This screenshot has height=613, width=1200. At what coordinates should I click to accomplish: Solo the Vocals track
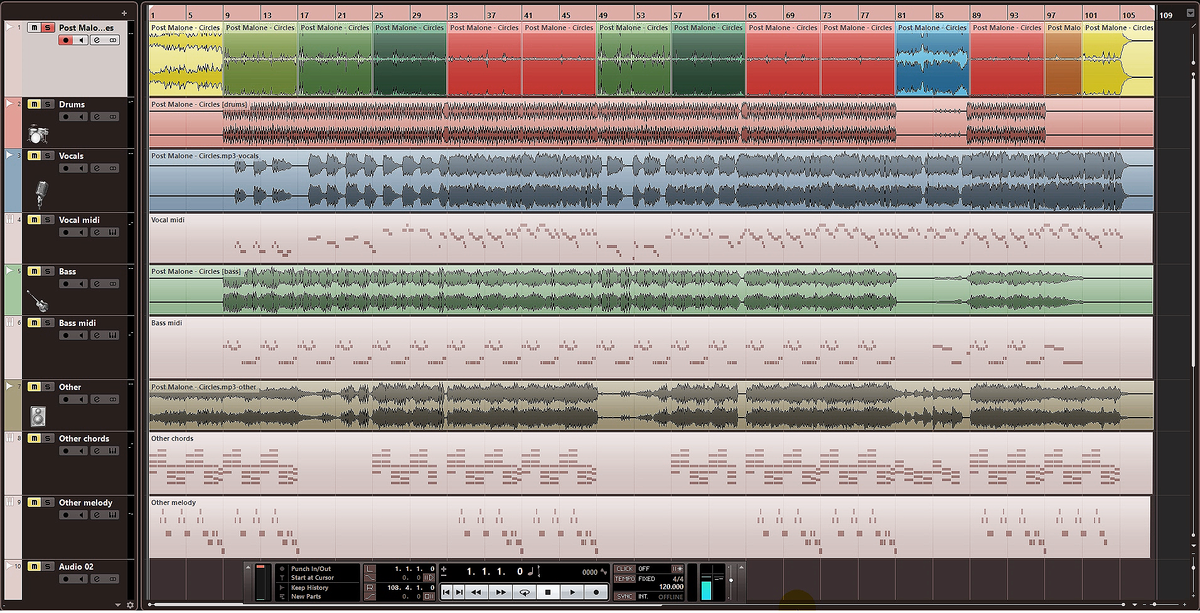(x=47, y=156)
